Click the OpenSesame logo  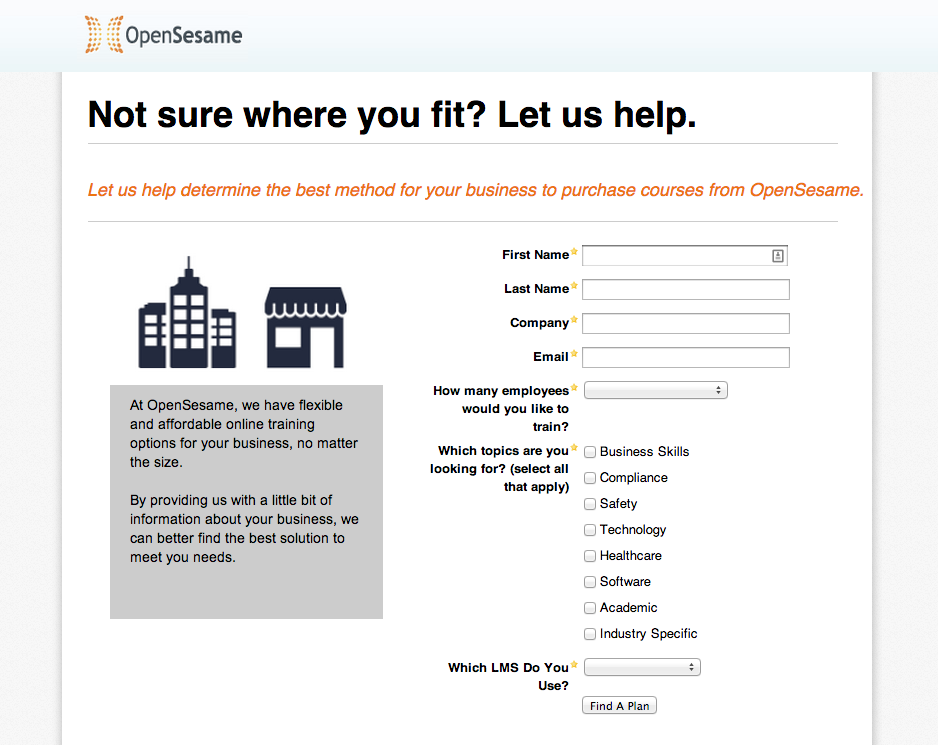(x=164, y=36)
